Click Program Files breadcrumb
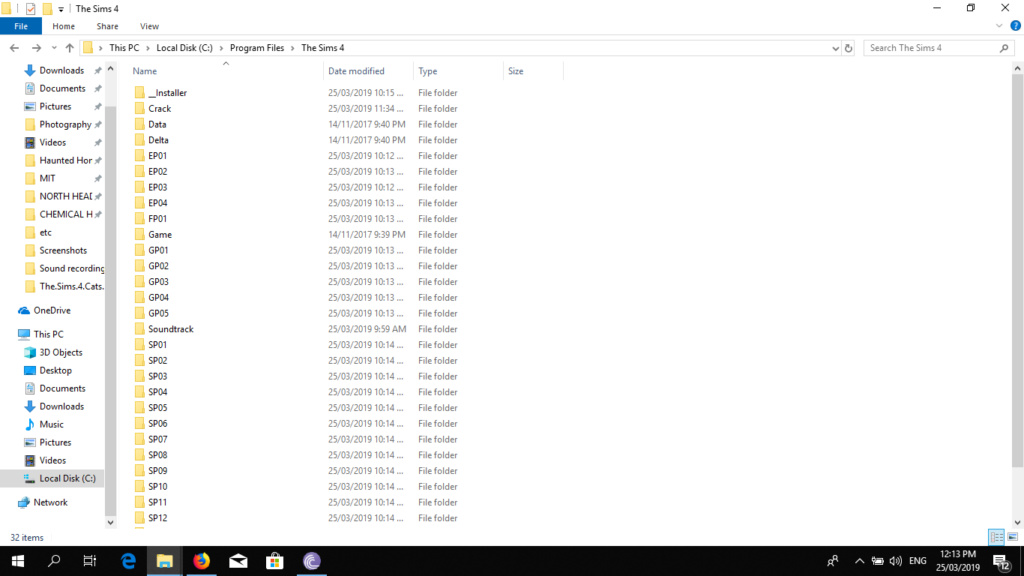This screenshot has width=1024, height=576. tap(257, 48)
